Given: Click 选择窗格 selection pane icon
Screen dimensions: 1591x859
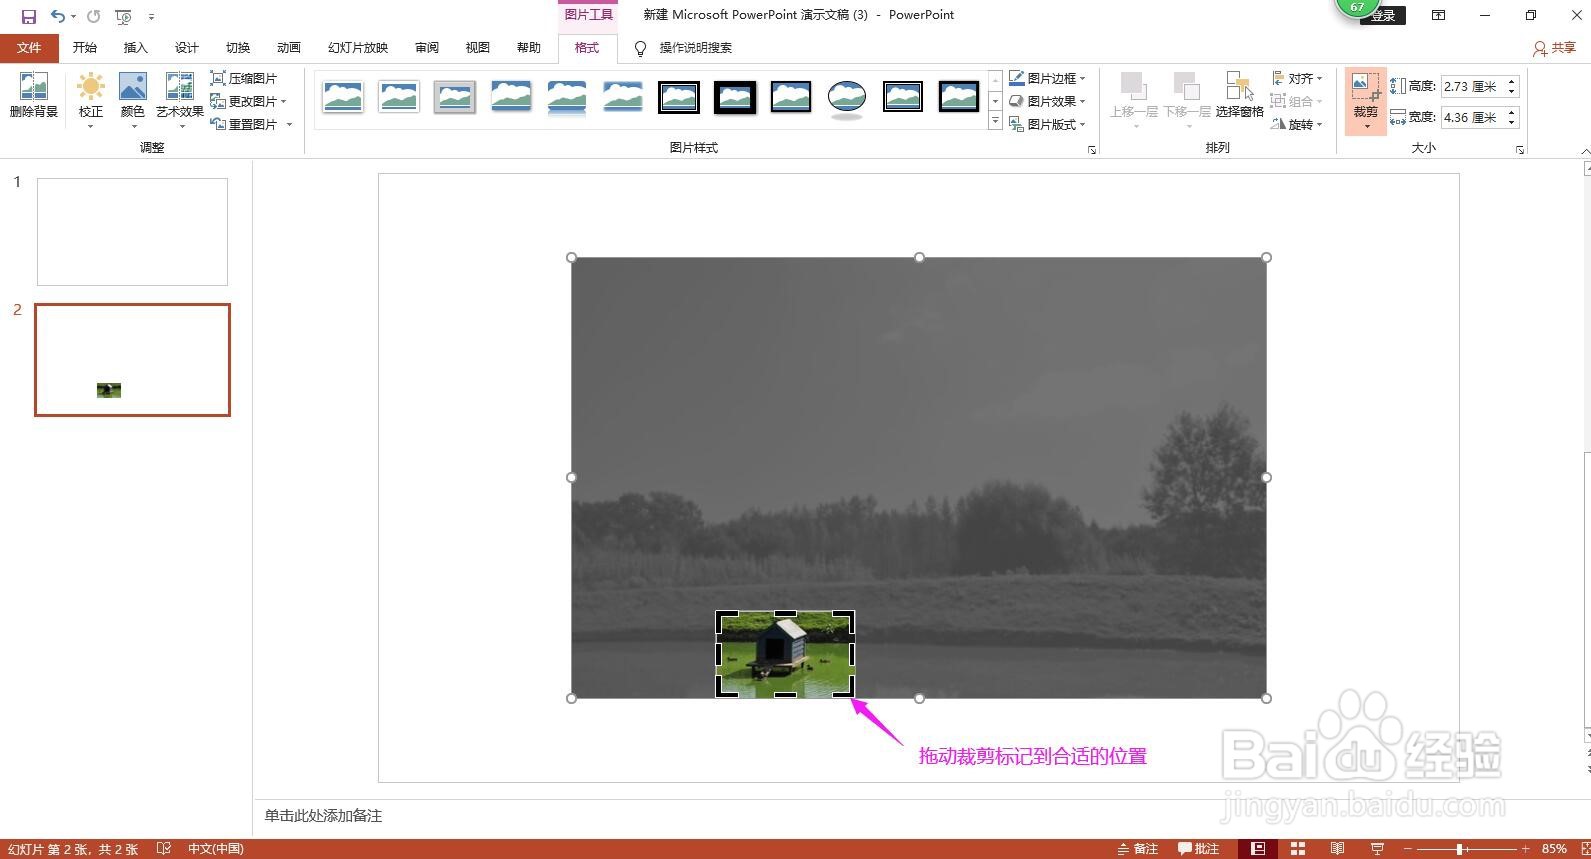Looking at the screenshot, I should 1240,96.
